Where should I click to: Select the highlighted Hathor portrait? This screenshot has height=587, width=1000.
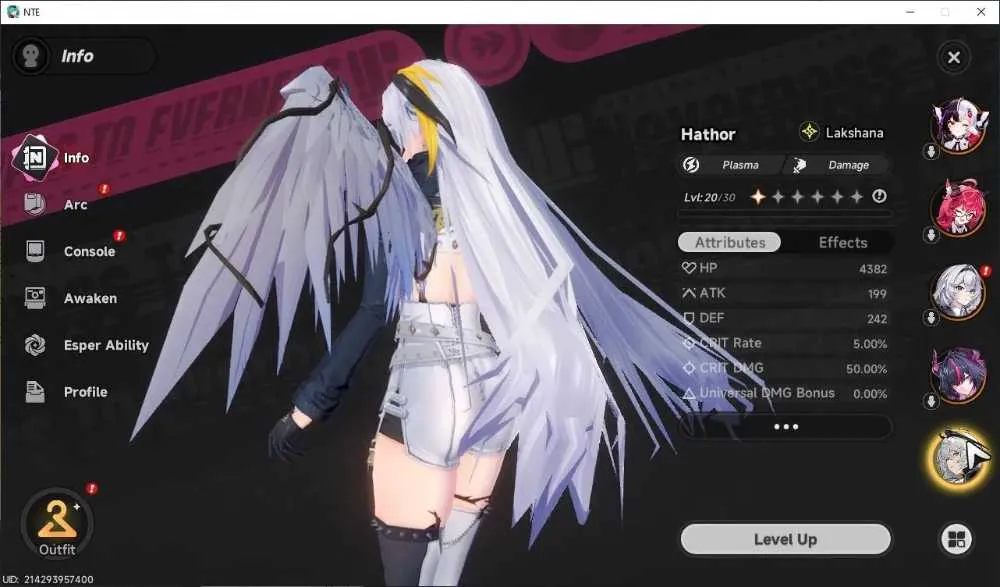[958, 458]
